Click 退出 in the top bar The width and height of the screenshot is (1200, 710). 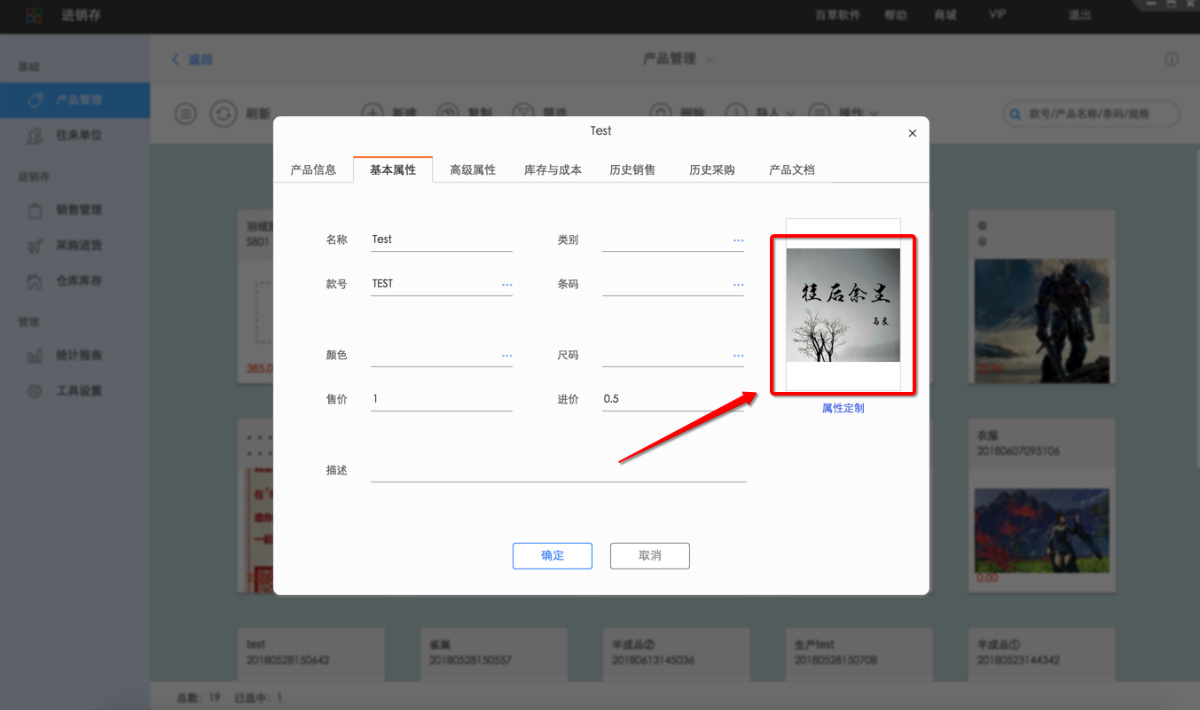click(1080, 15)
